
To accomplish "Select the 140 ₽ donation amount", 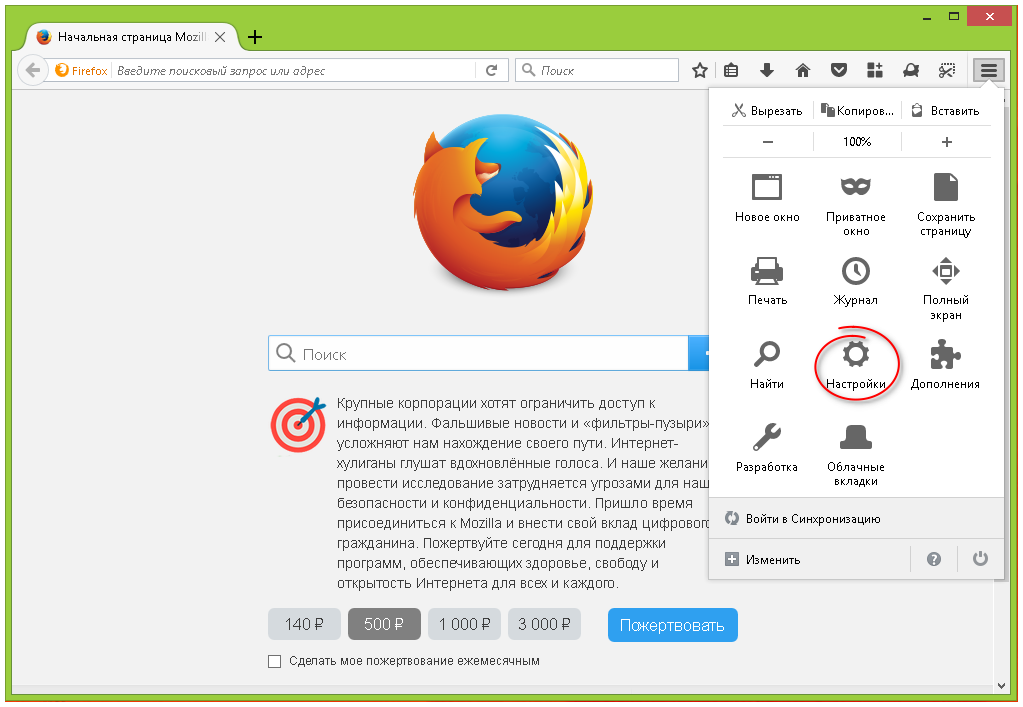I will [304, 624].
